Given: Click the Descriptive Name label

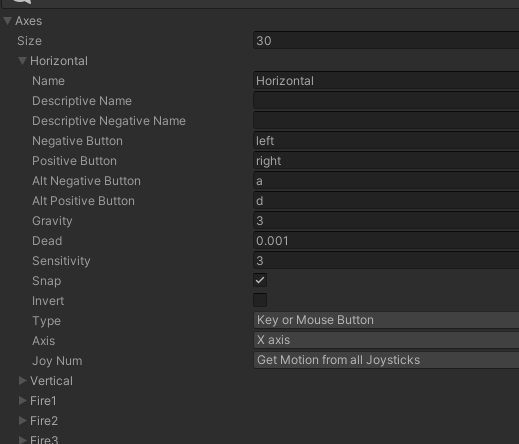Looking at the screenshot, I should (82, 101).
